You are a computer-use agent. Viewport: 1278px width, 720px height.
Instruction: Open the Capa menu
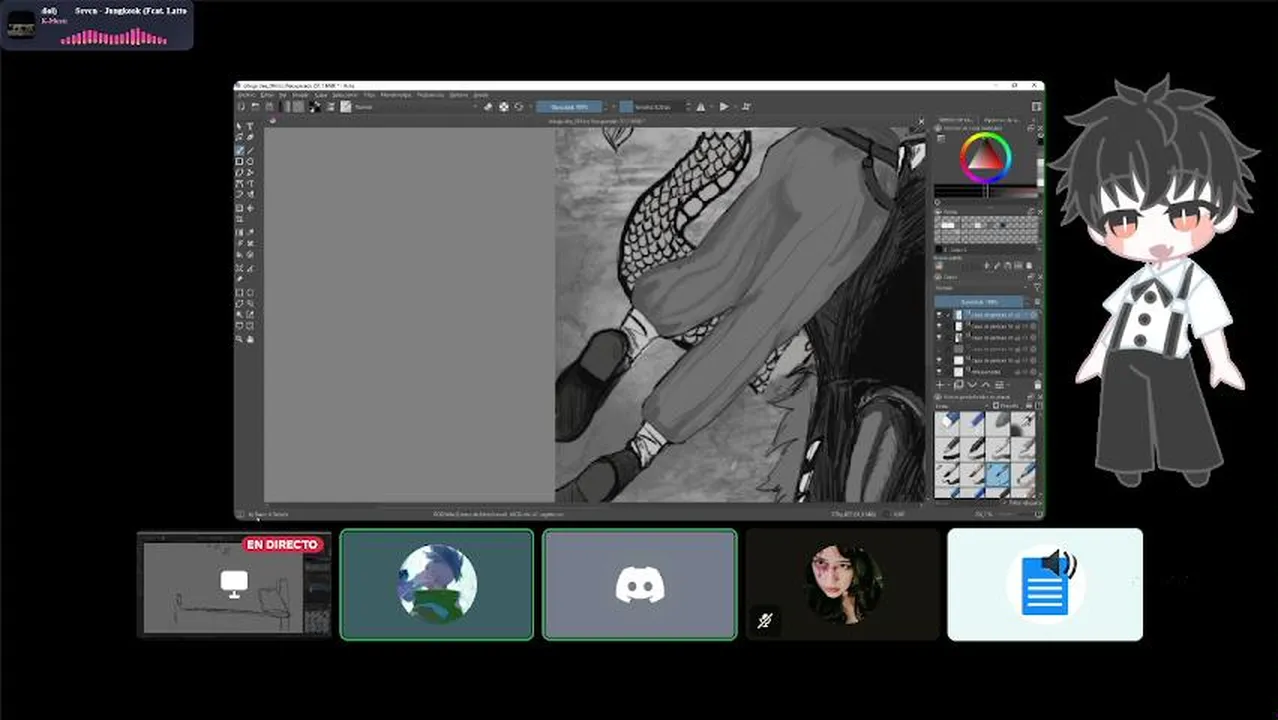click(320, 95)
